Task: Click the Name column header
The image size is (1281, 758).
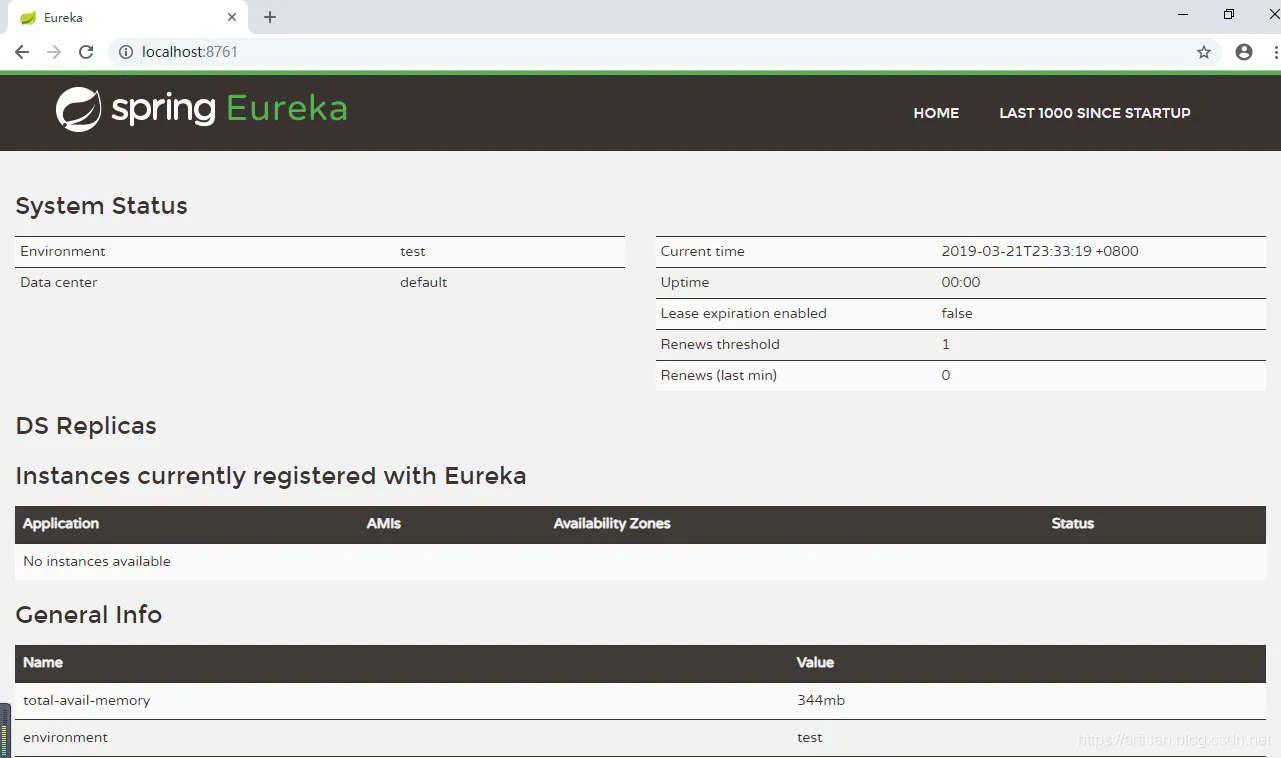Action: click(x=43, y=662)
